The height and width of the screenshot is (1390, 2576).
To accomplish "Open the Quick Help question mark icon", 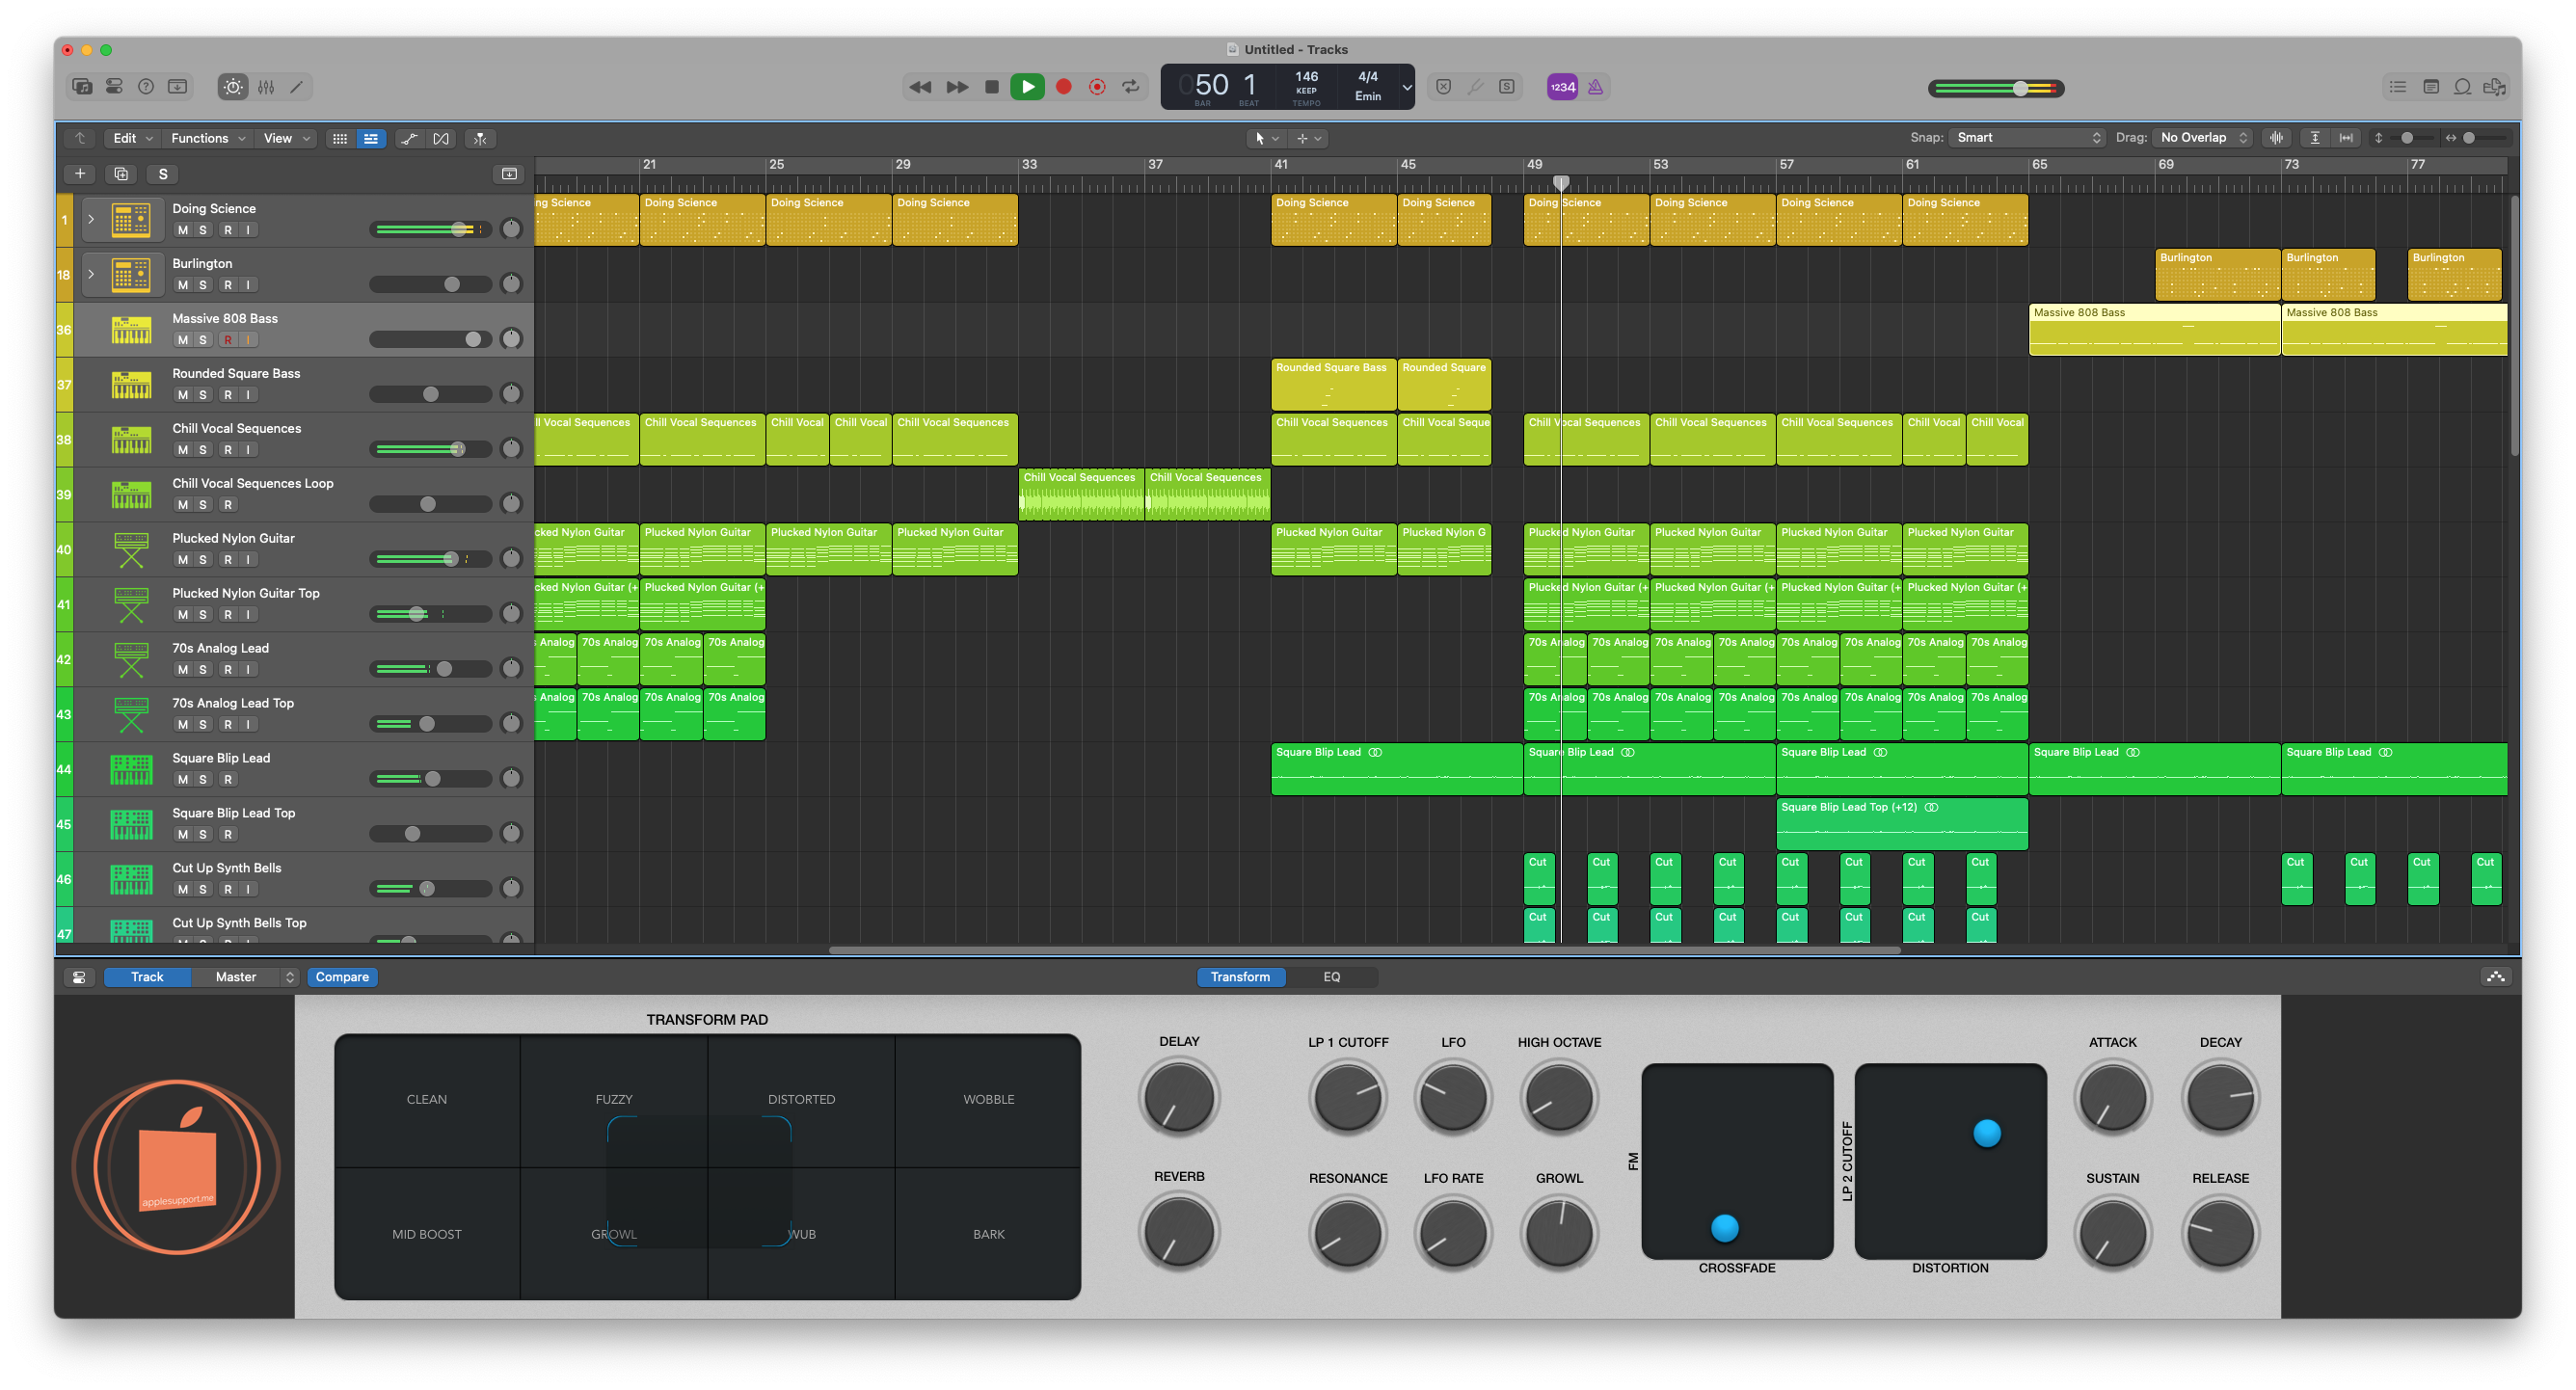I will pos(146,87).
